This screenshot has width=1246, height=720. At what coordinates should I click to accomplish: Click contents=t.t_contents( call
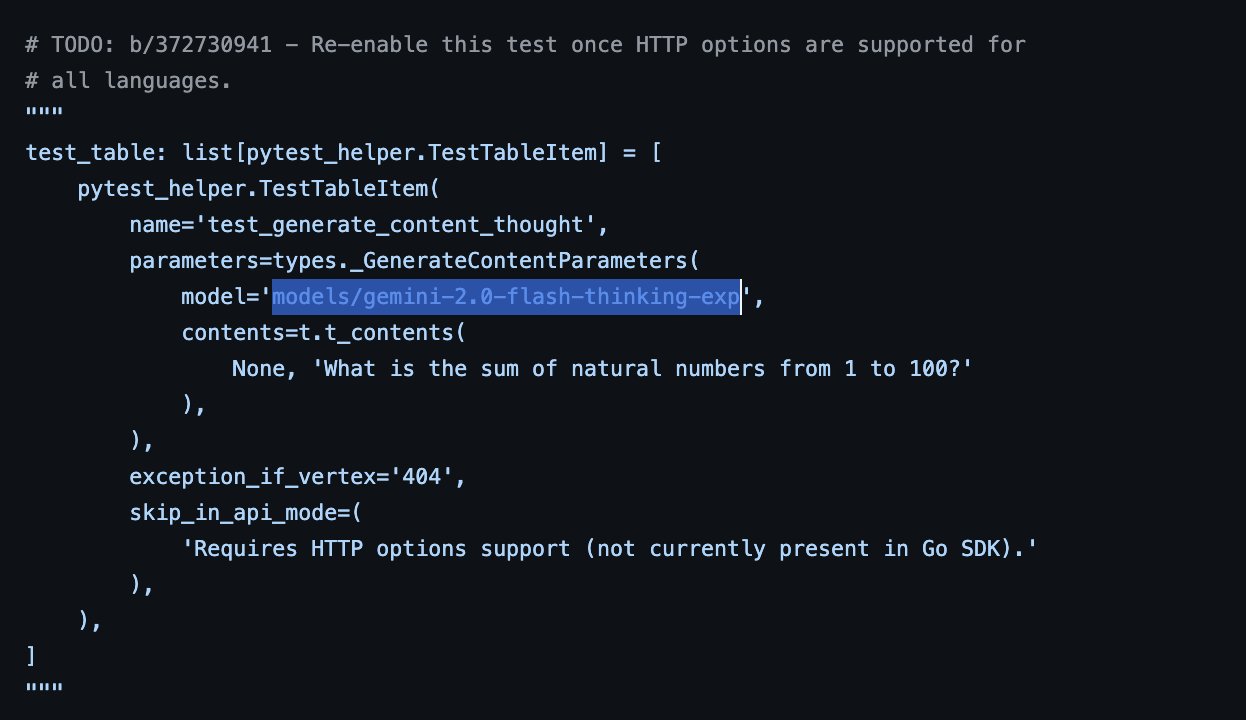point(324,333)
